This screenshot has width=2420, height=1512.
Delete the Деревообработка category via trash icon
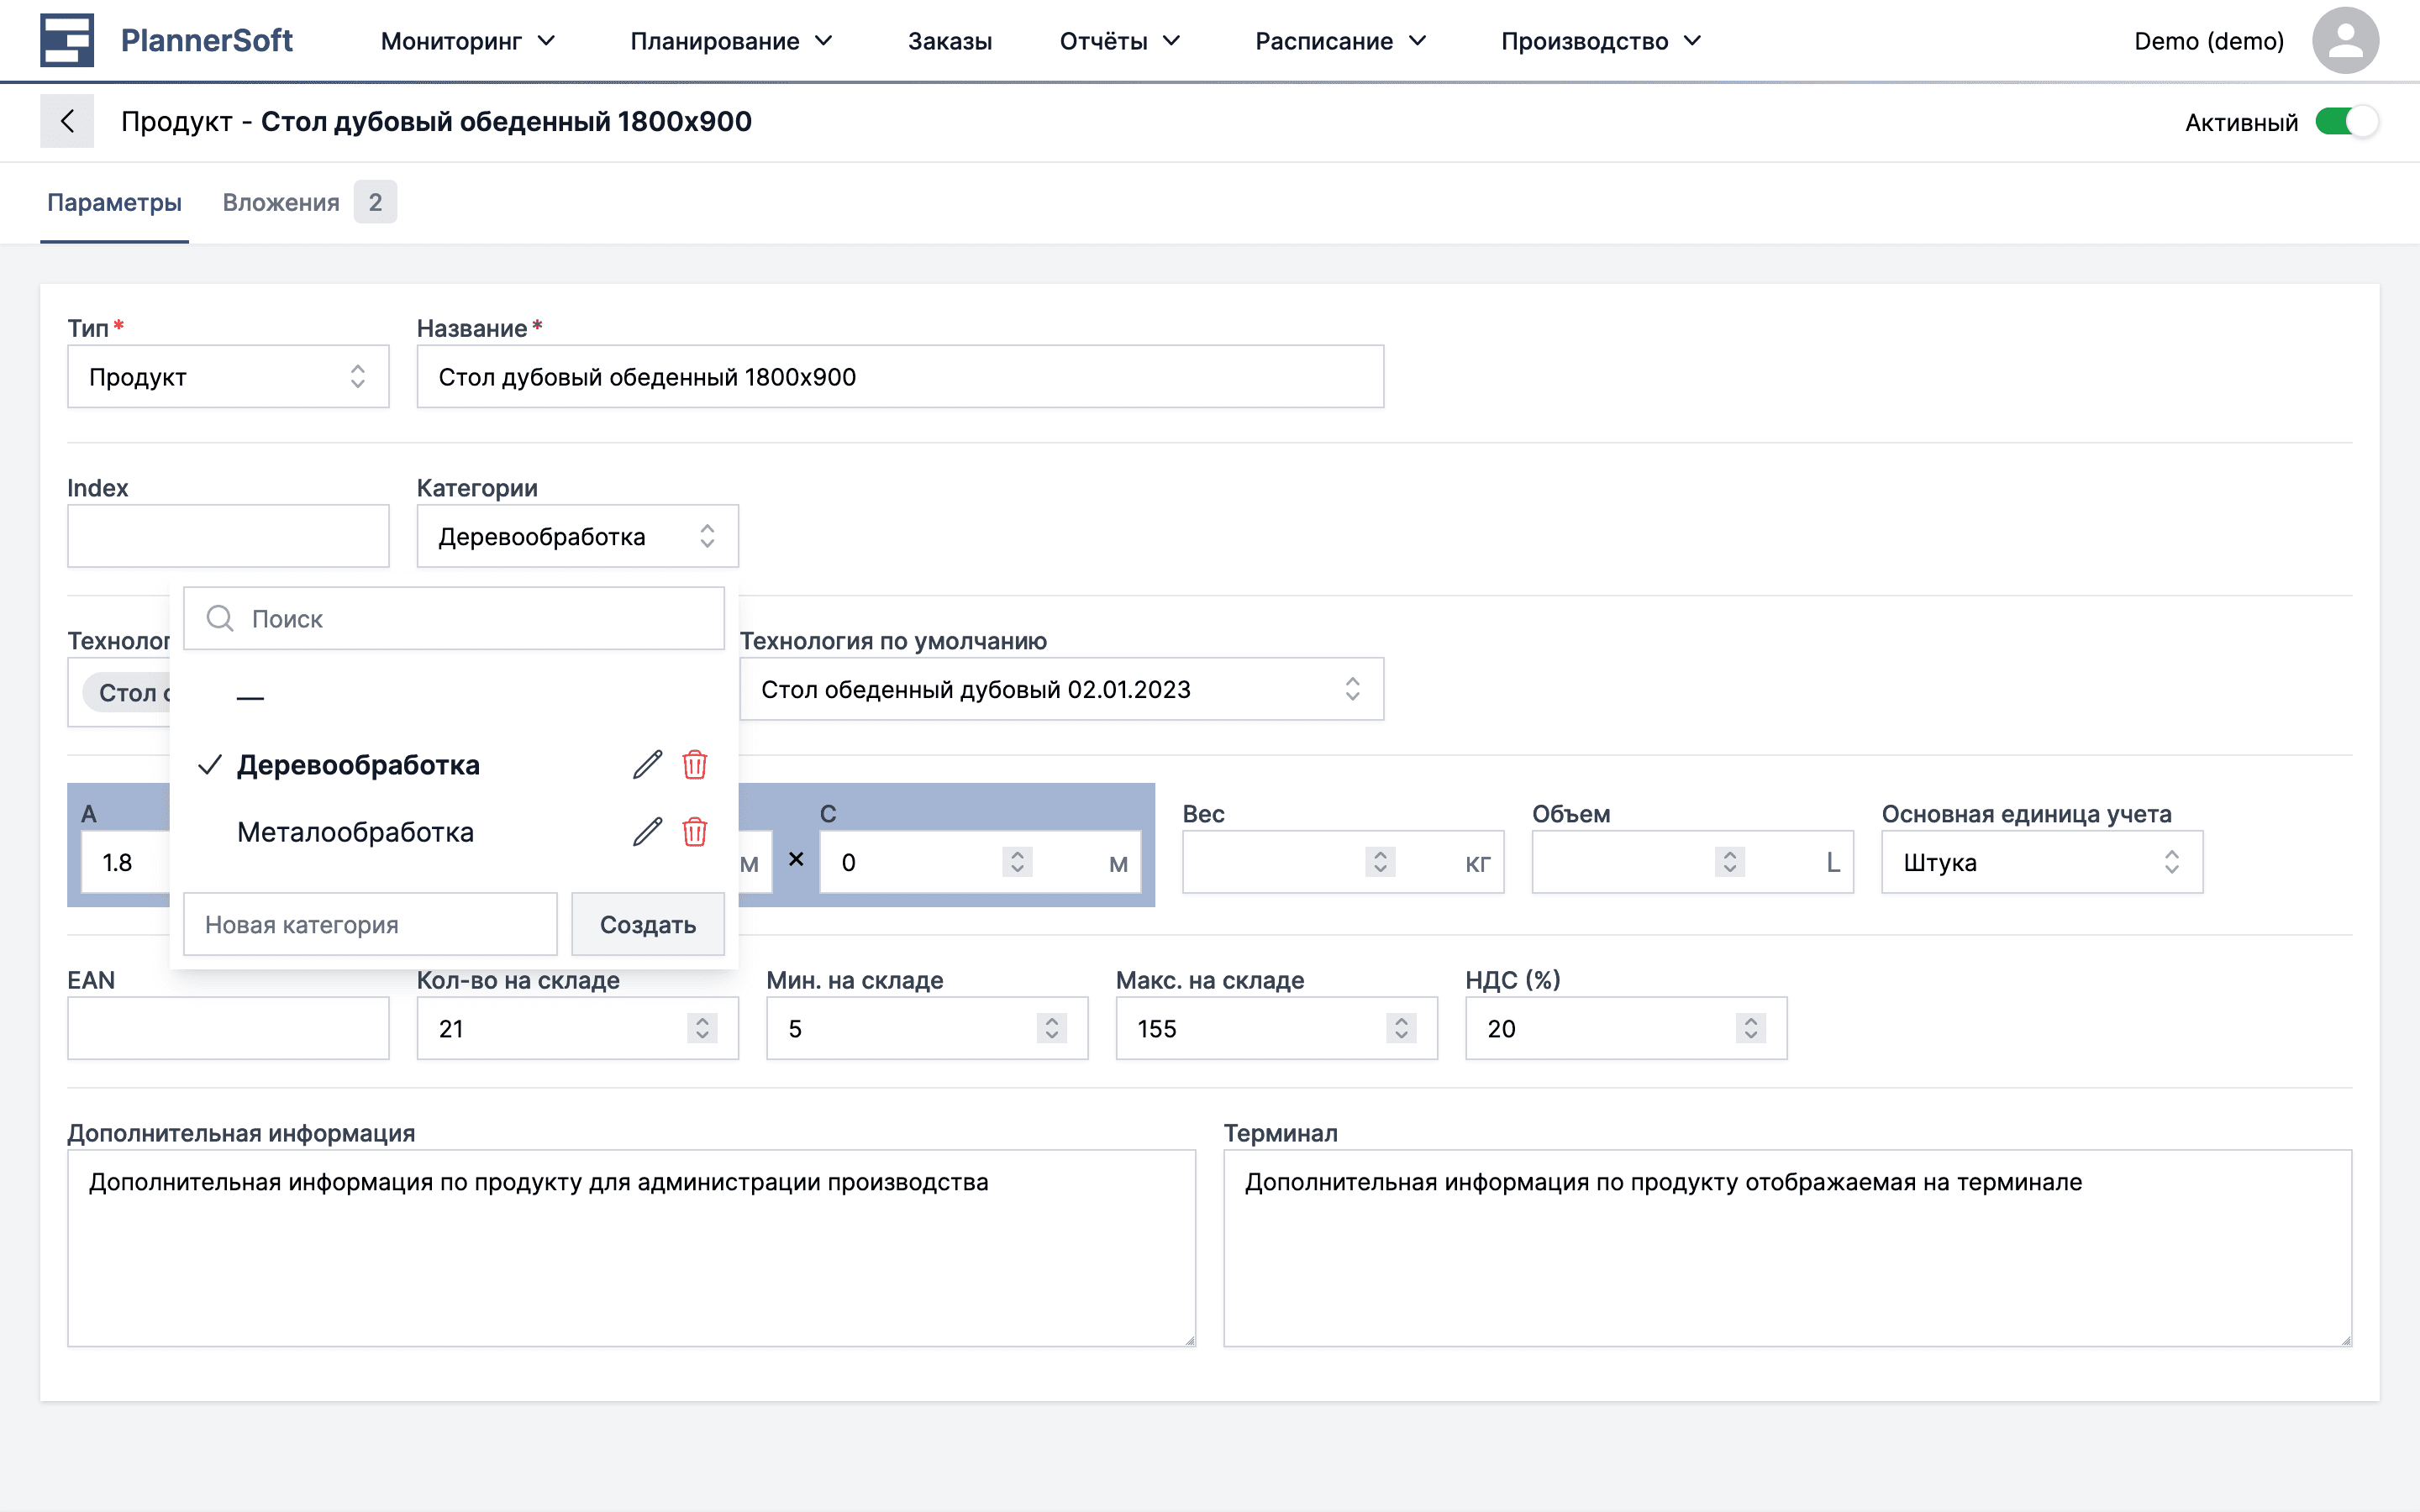pos(696,764)
